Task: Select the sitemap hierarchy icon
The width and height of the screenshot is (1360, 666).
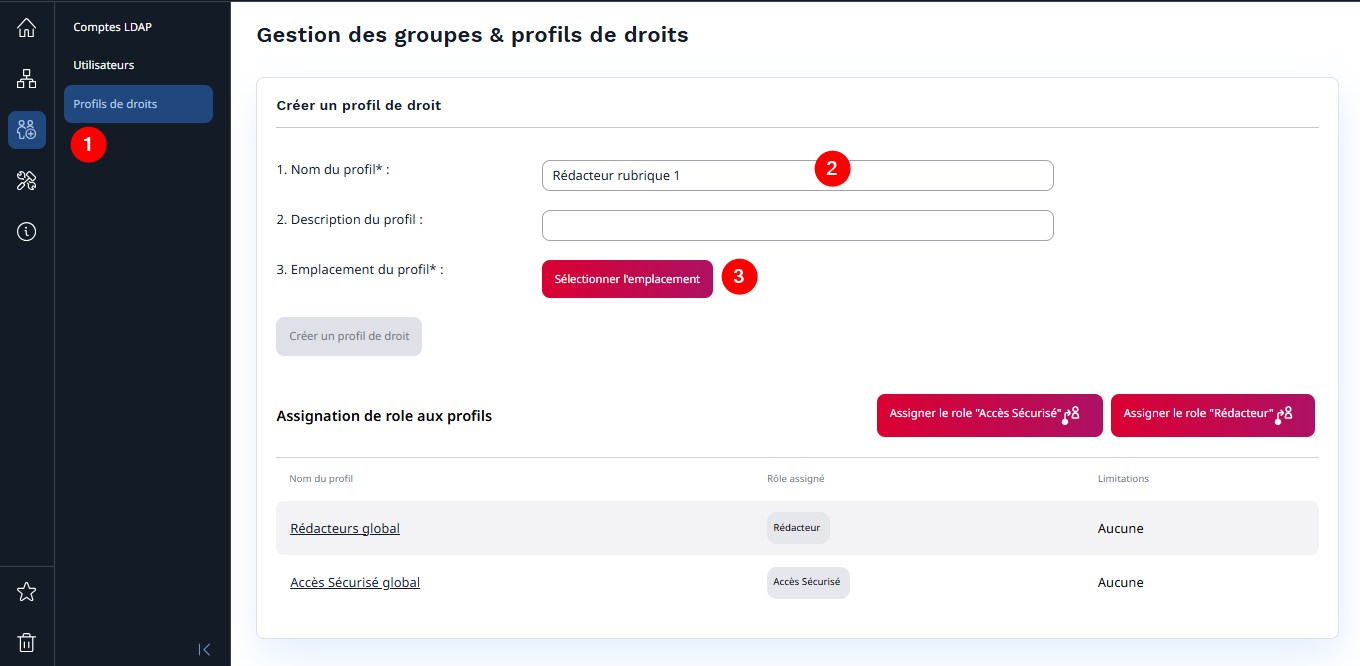Action: pyautogui.click(x=26, y=78)
